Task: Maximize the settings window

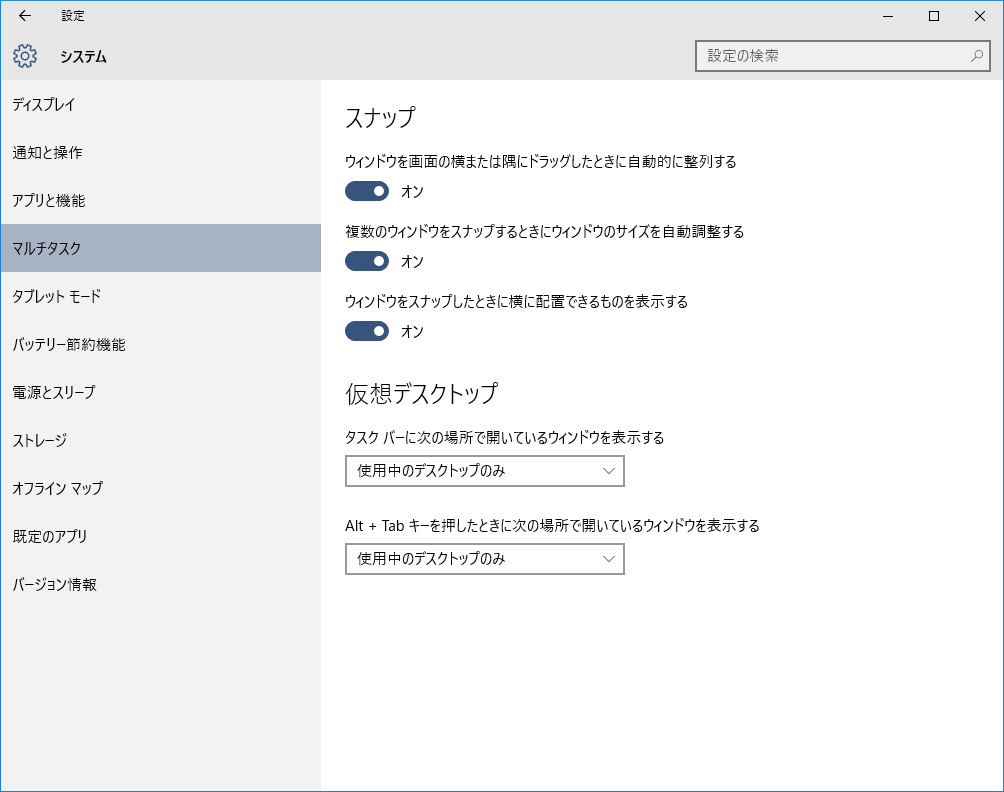Action: [934, 16]
